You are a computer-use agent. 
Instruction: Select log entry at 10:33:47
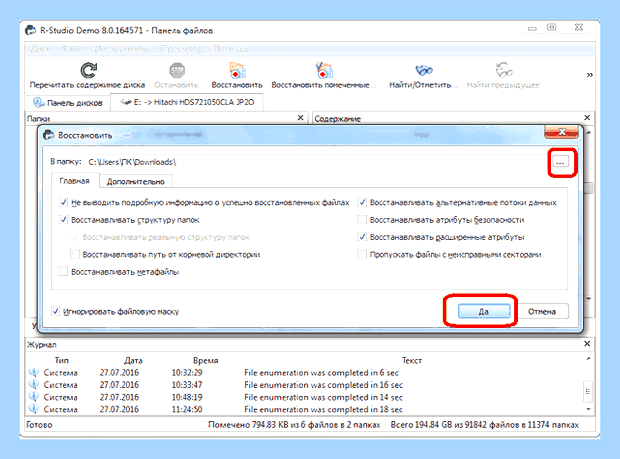coord(304,385)
